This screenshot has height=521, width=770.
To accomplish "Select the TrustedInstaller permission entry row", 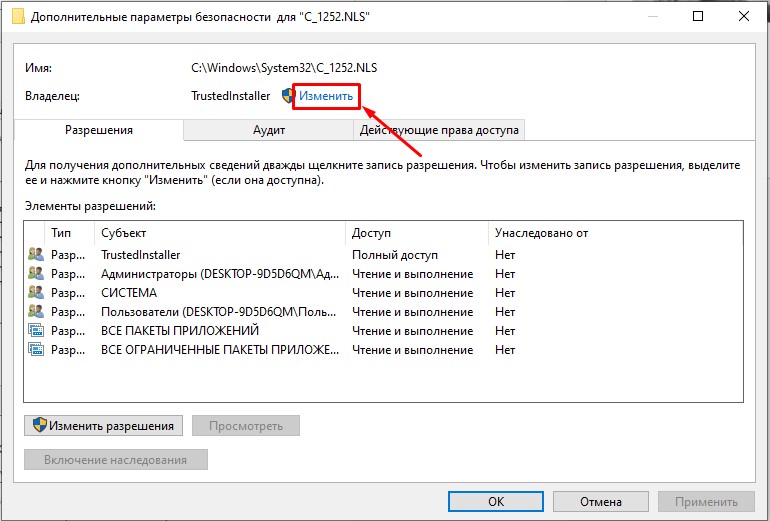I will [383, 255].
